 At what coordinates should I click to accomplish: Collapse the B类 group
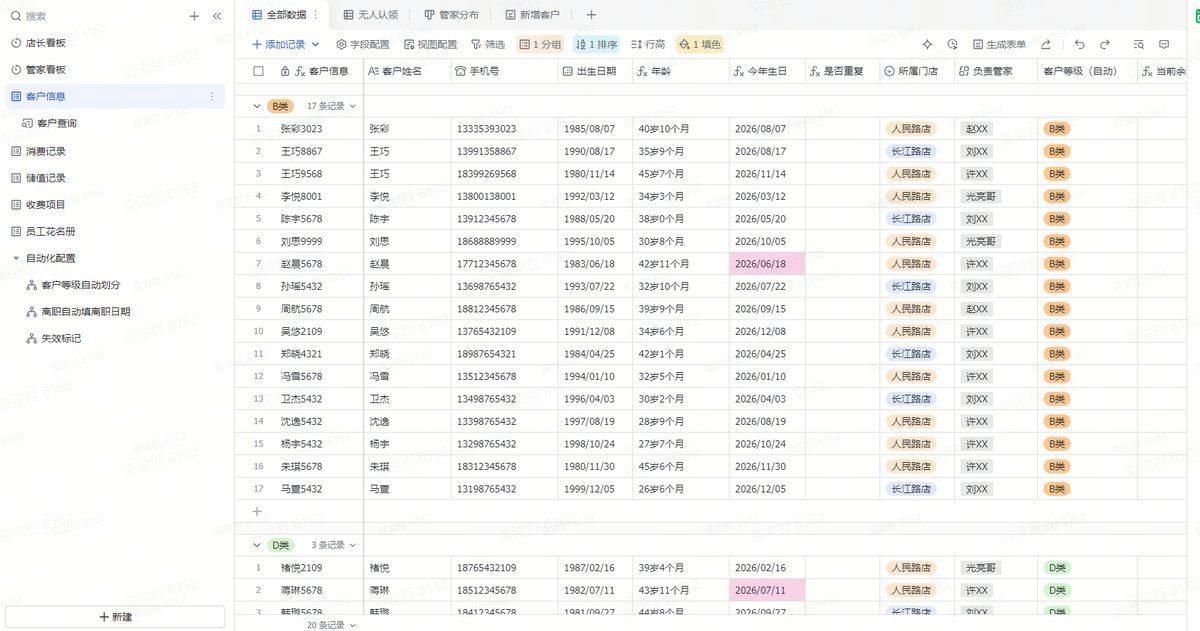tap(257, 106)
